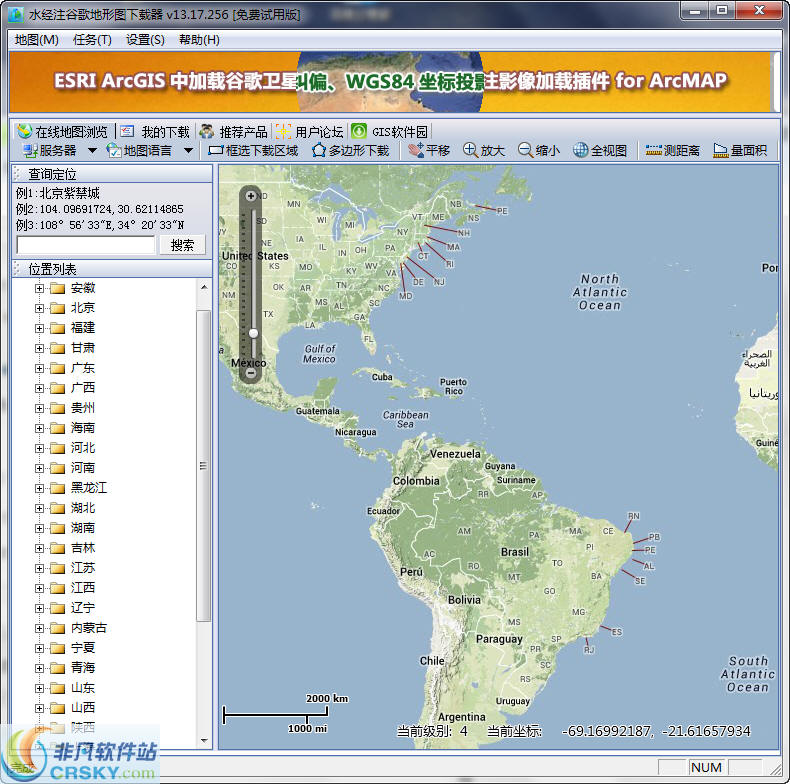This screenshot has height=784, width=790.
Task: Click the 例1:北京紫禁城 example text
Action: click(58, 193)
